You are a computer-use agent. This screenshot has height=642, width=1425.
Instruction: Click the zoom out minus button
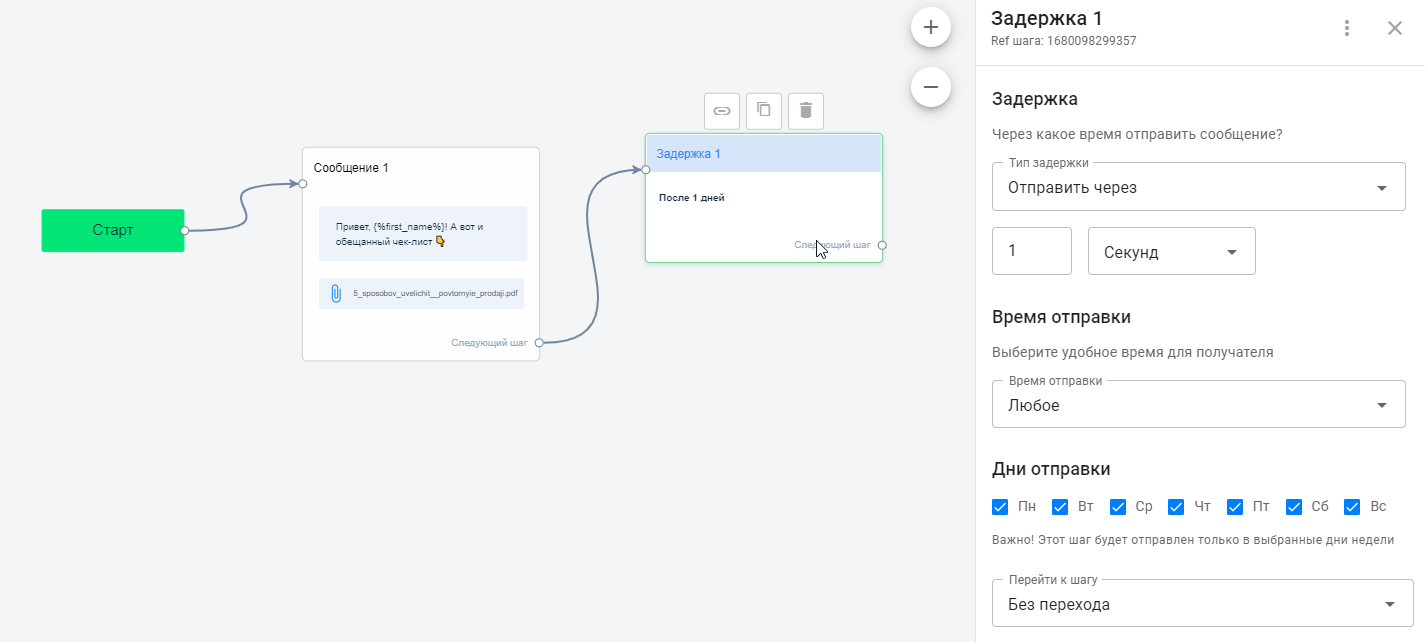(x=930, y=87)
